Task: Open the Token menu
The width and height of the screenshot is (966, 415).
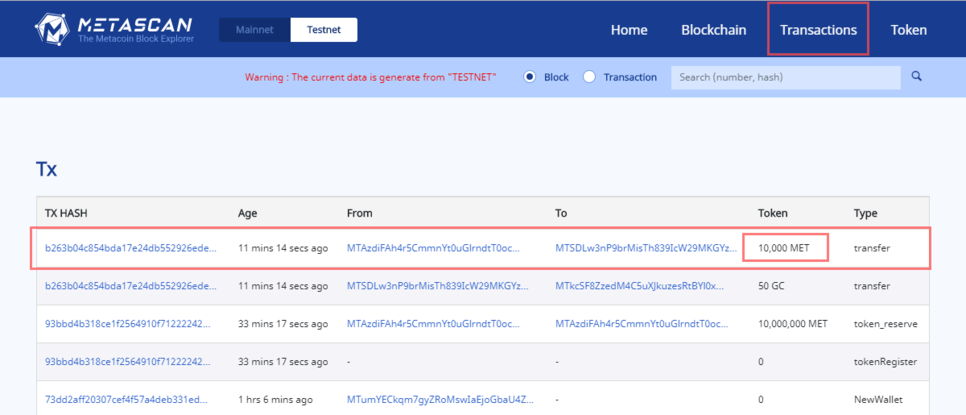Action: 908,30
